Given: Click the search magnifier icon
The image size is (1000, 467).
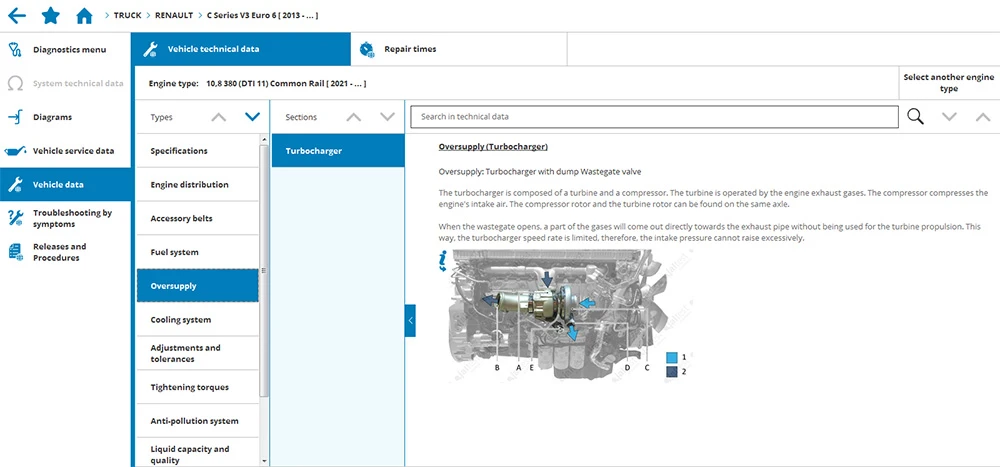Looking at the screenshot, I should click(x=915, y=117).
